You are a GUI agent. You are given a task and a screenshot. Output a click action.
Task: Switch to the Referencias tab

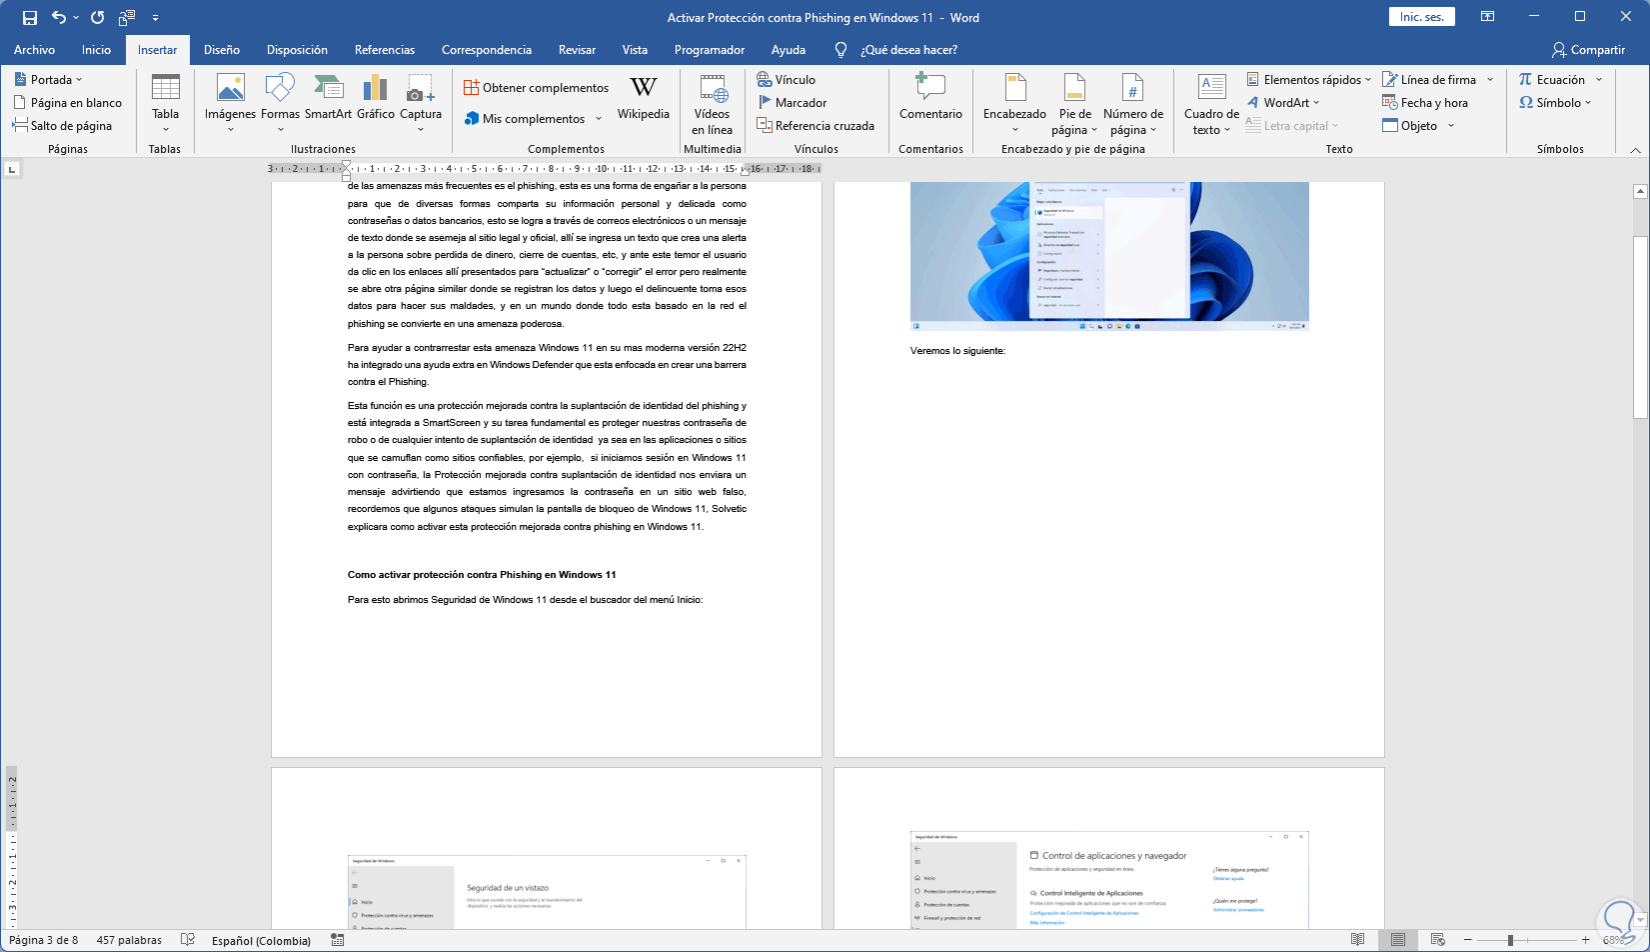(385, 50)
